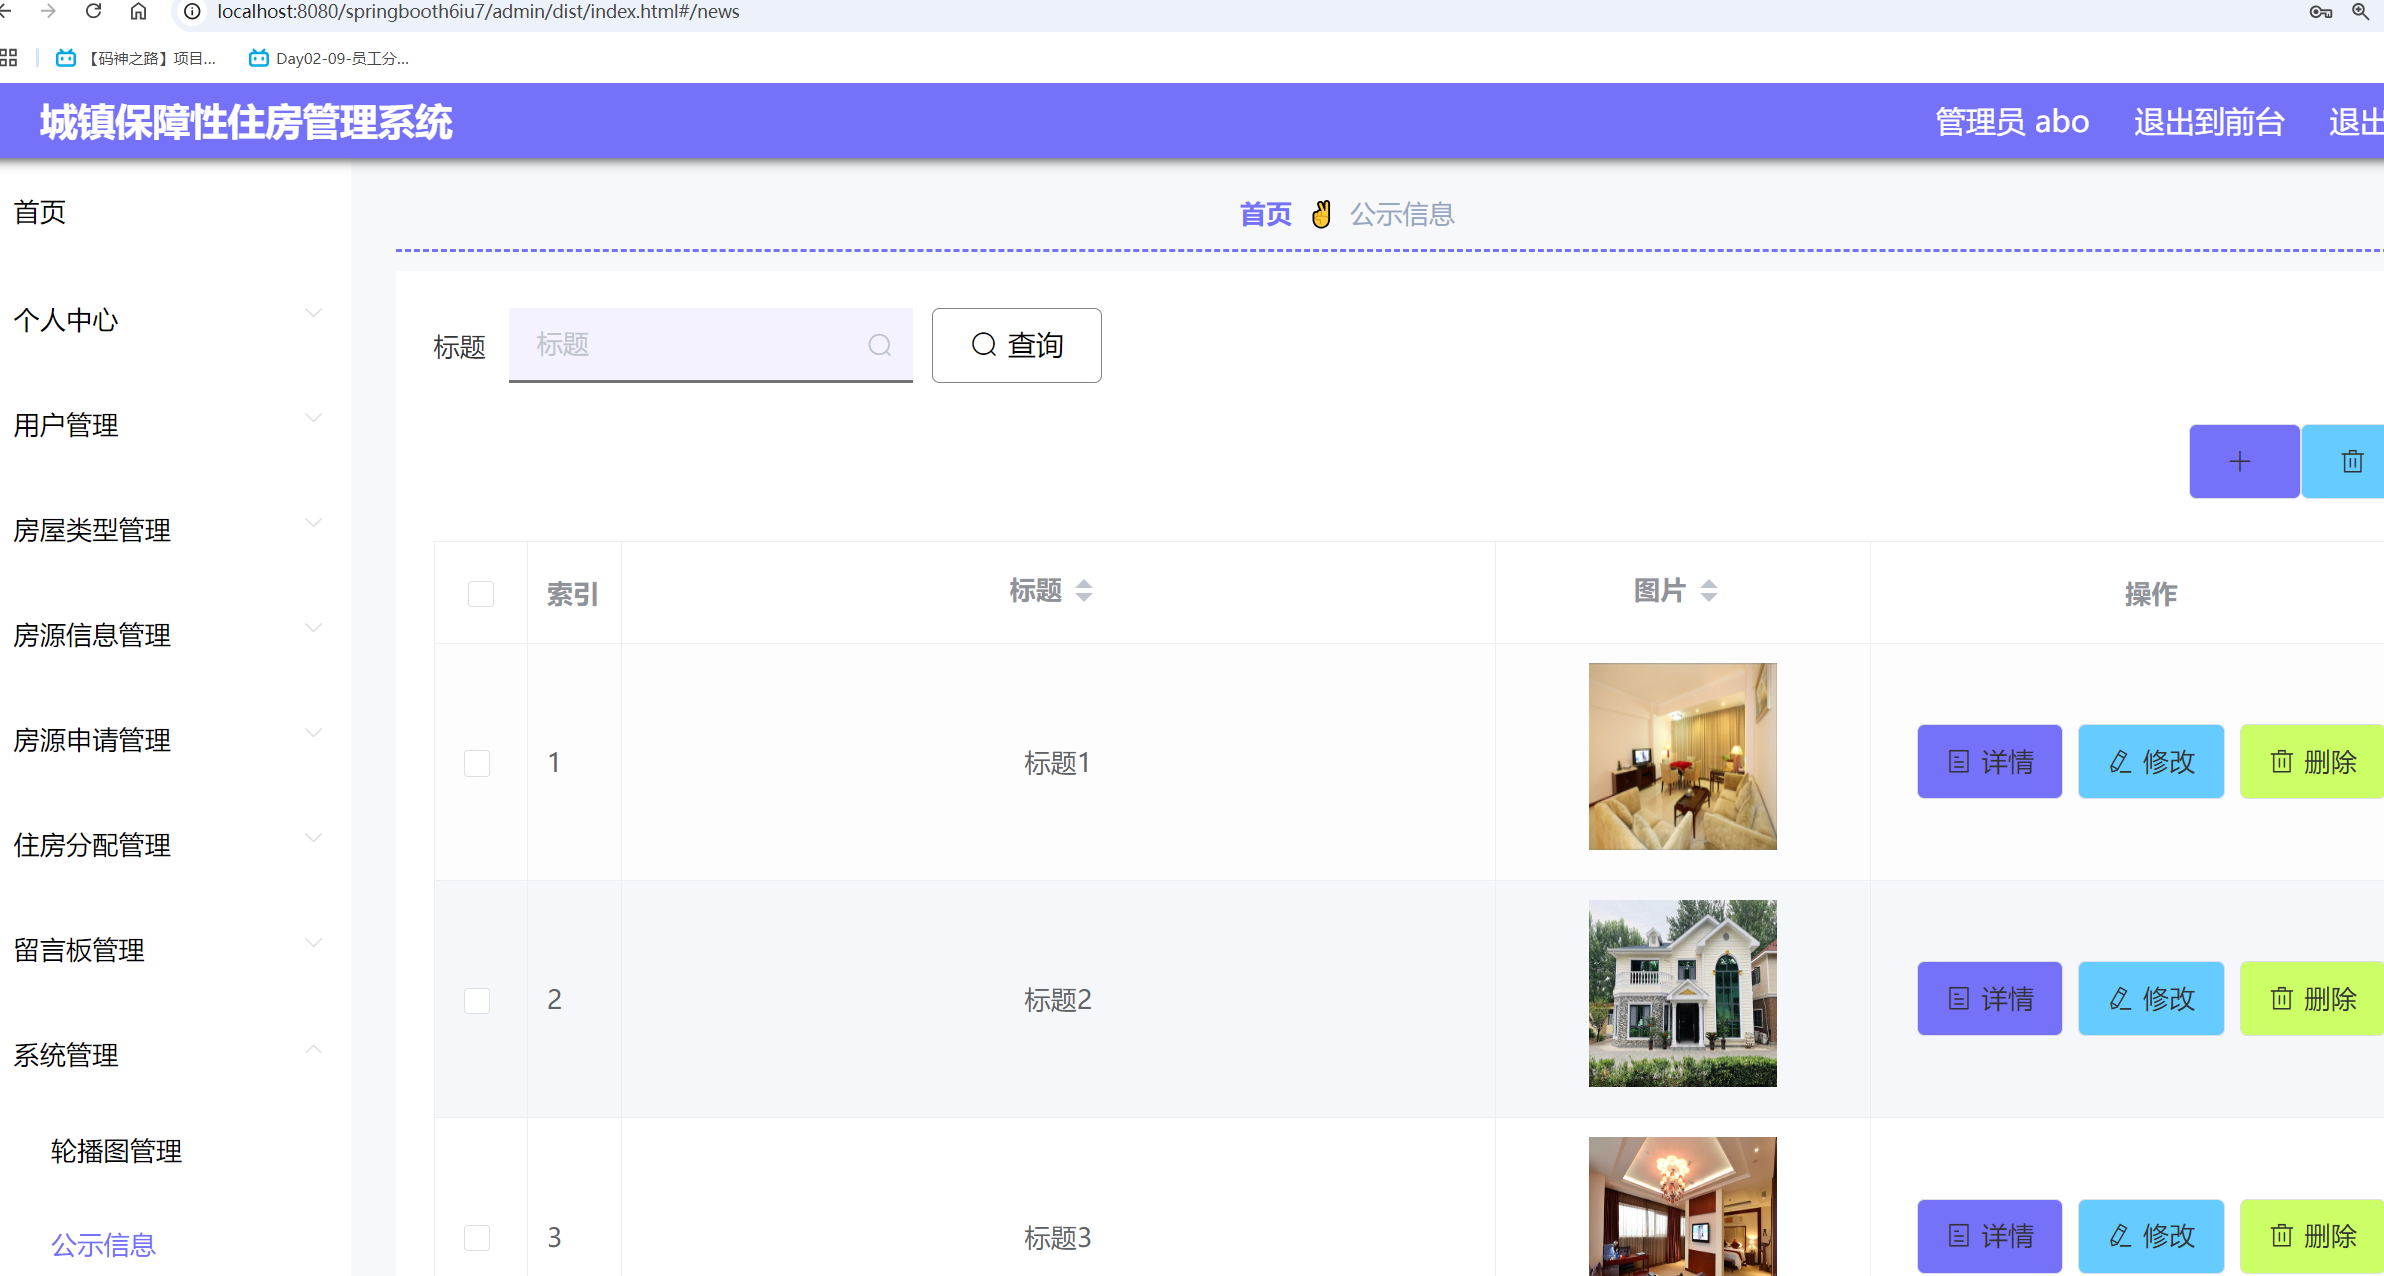Open 首页 from the sidebar menu

pyautogui.click(x=40, y=212)
